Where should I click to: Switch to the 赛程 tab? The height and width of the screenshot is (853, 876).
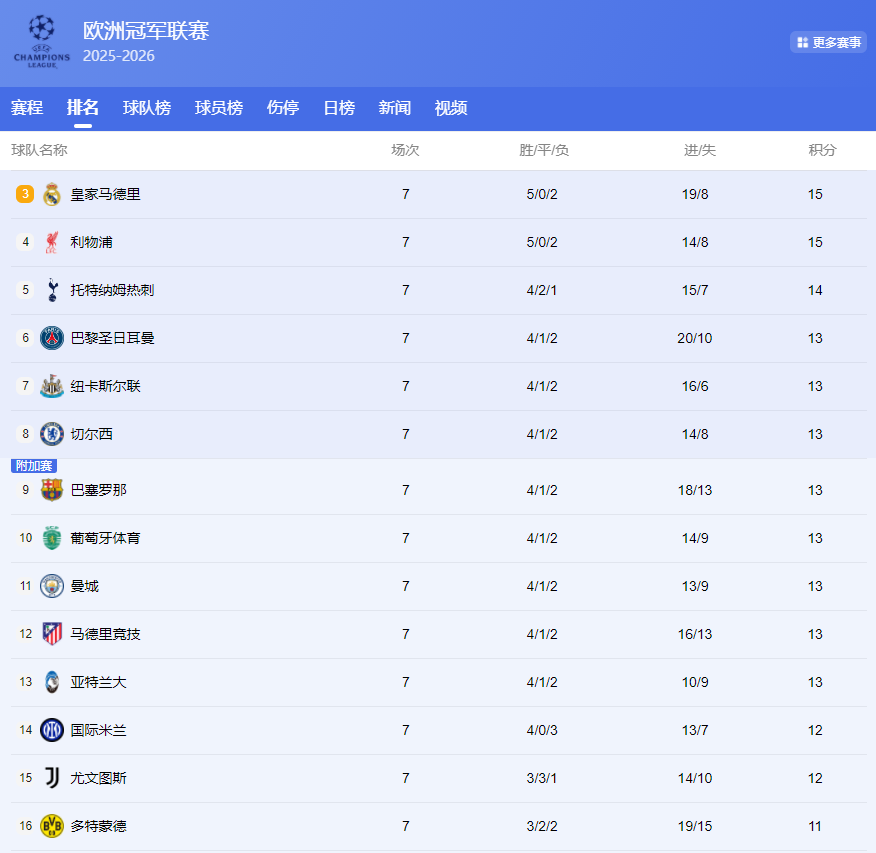(27, 107)
